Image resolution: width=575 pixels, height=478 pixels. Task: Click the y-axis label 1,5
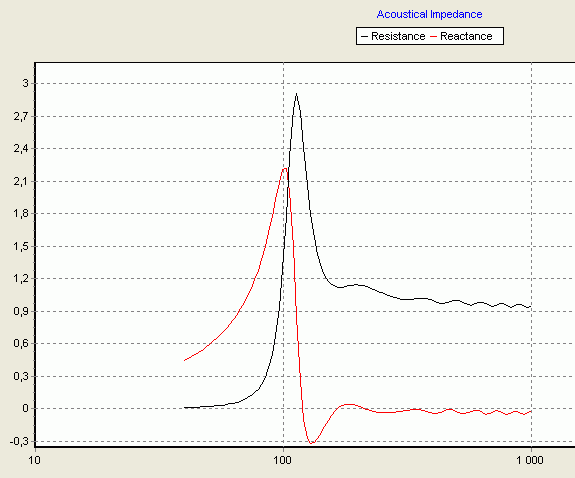21,246
